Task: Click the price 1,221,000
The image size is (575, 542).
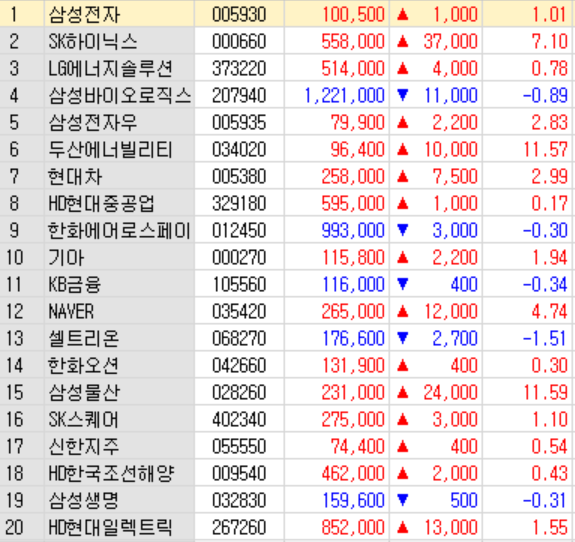Action: coord(345,96)
